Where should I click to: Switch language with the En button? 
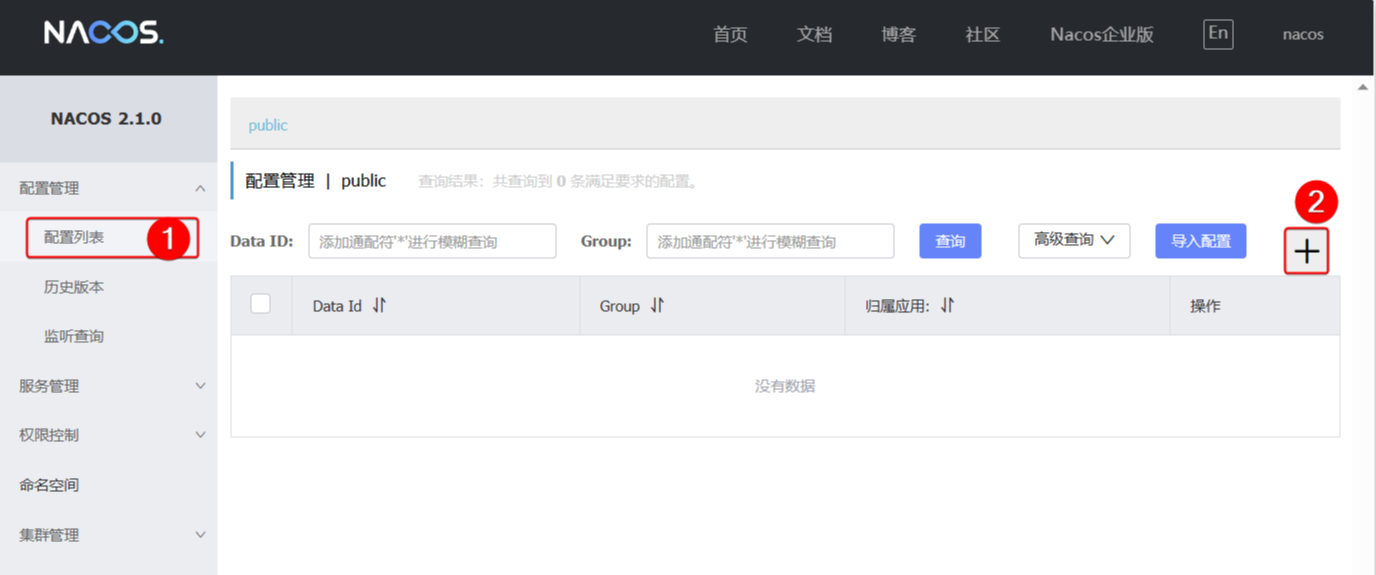click(1218, 33)
